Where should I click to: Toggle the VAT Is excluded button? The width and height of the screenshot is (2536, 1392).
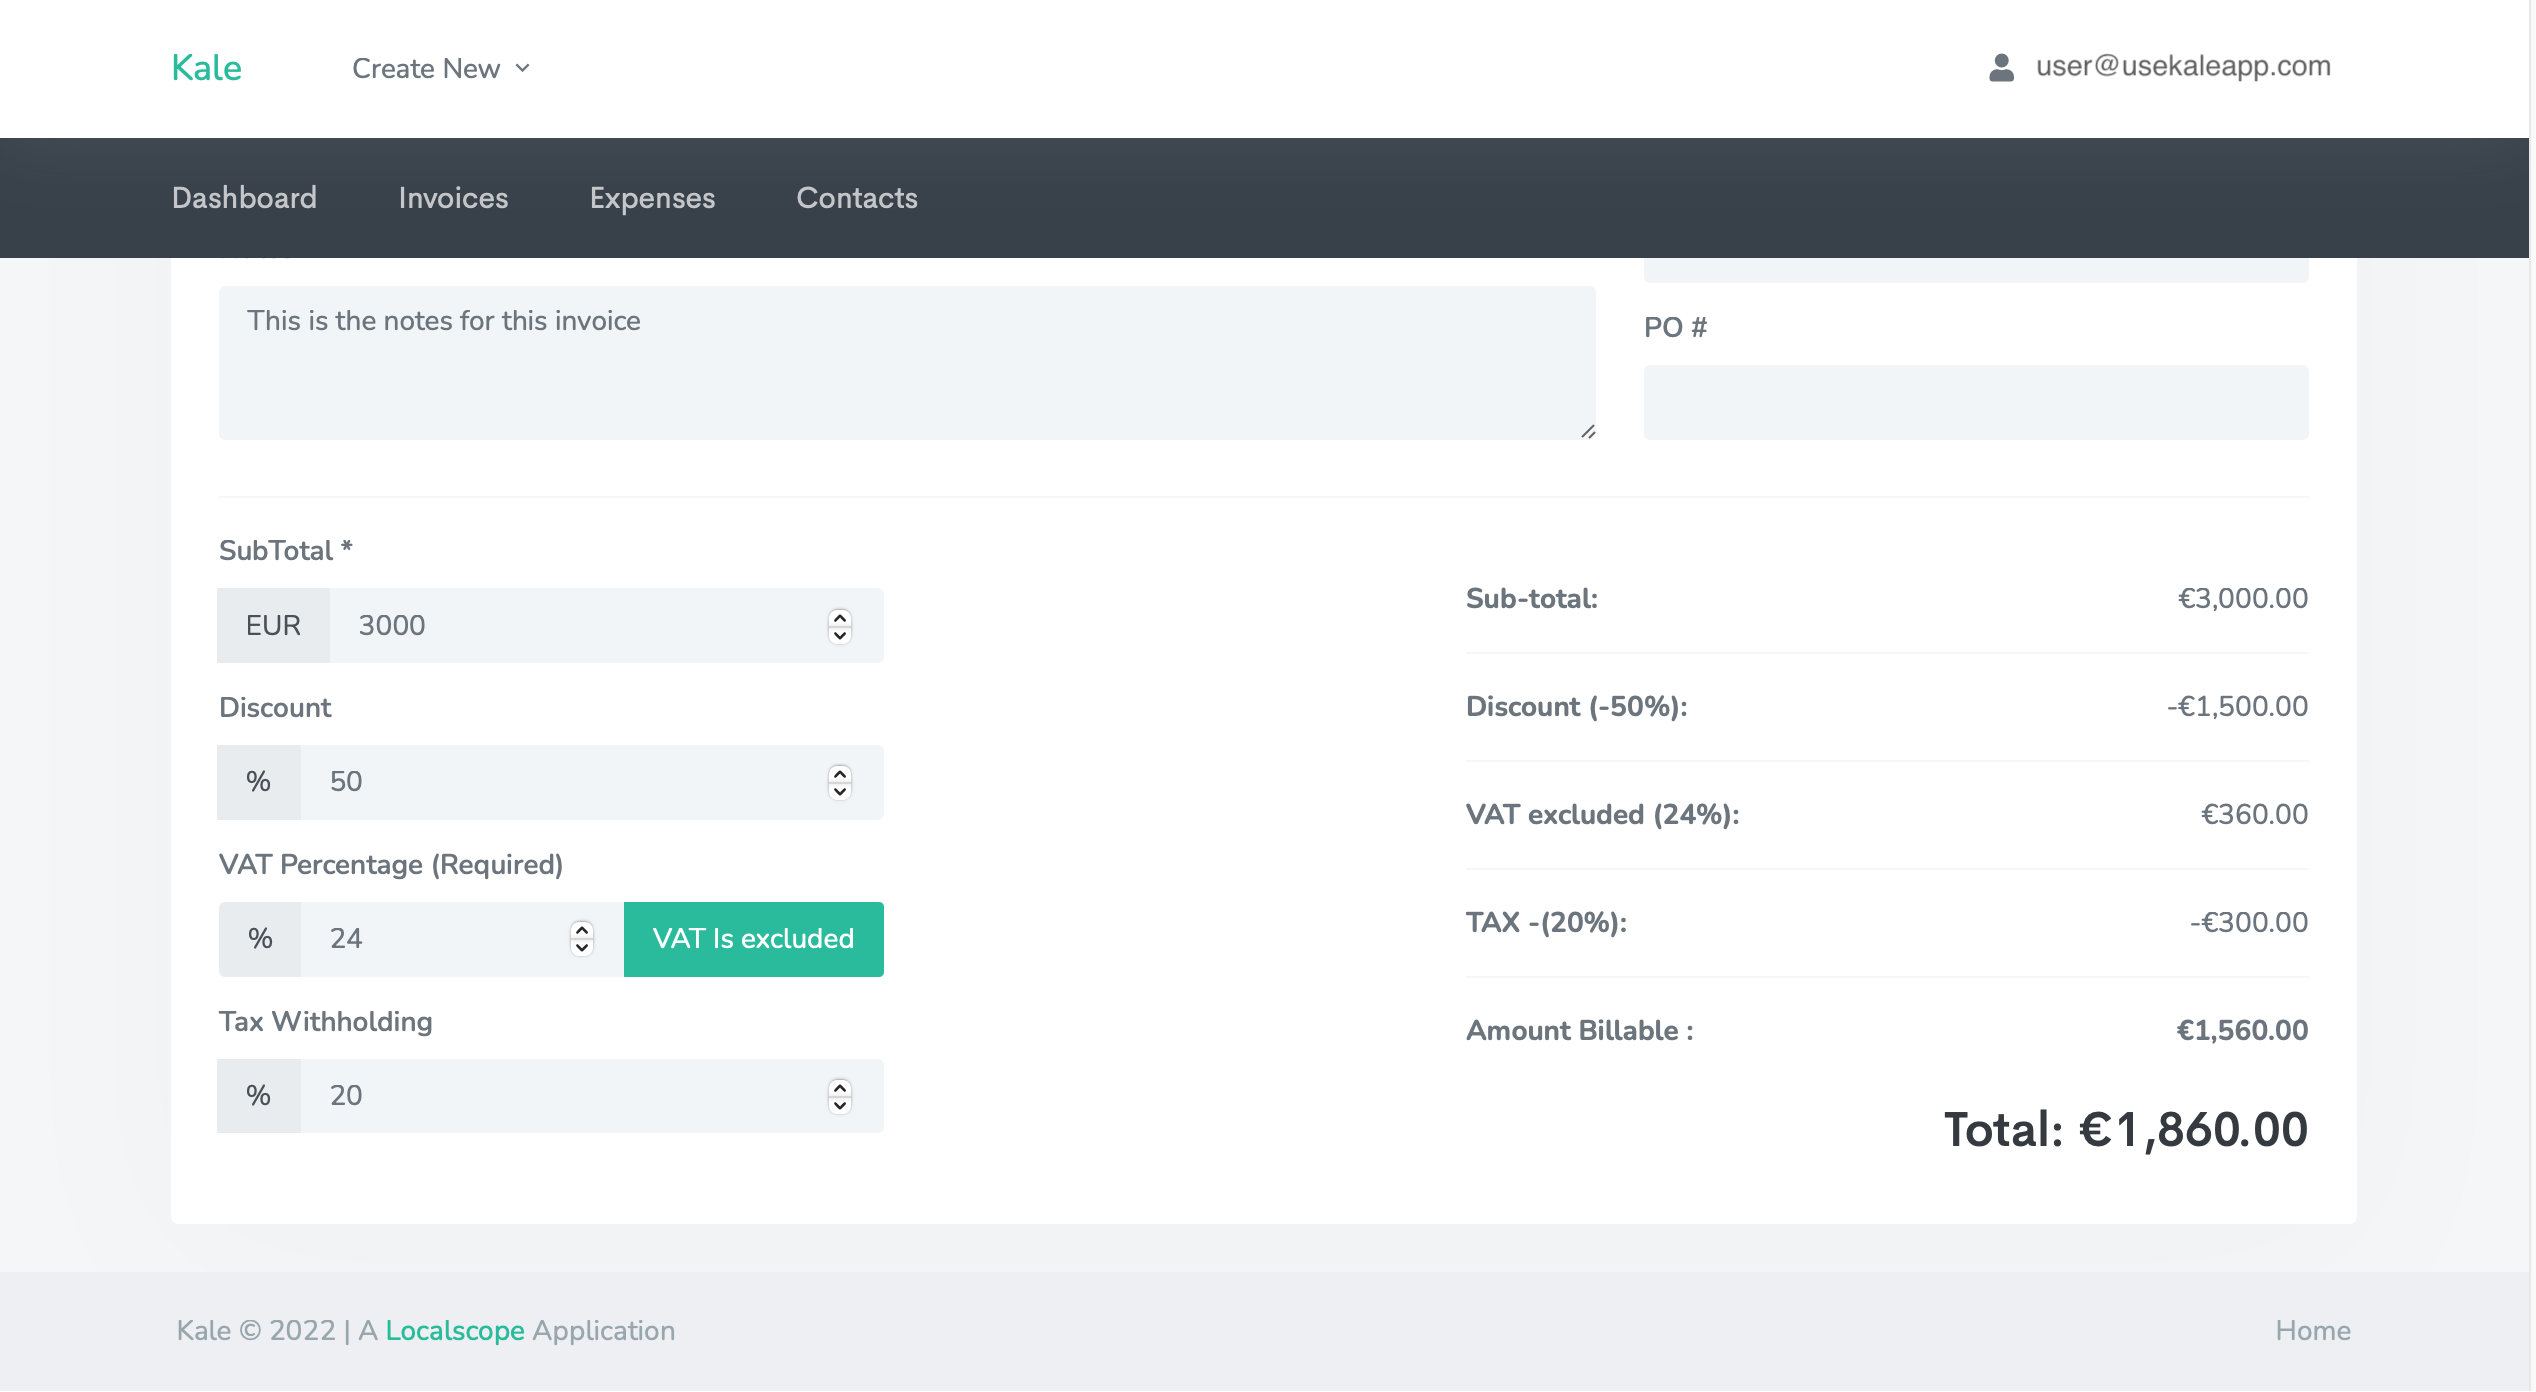pos(753,939)
